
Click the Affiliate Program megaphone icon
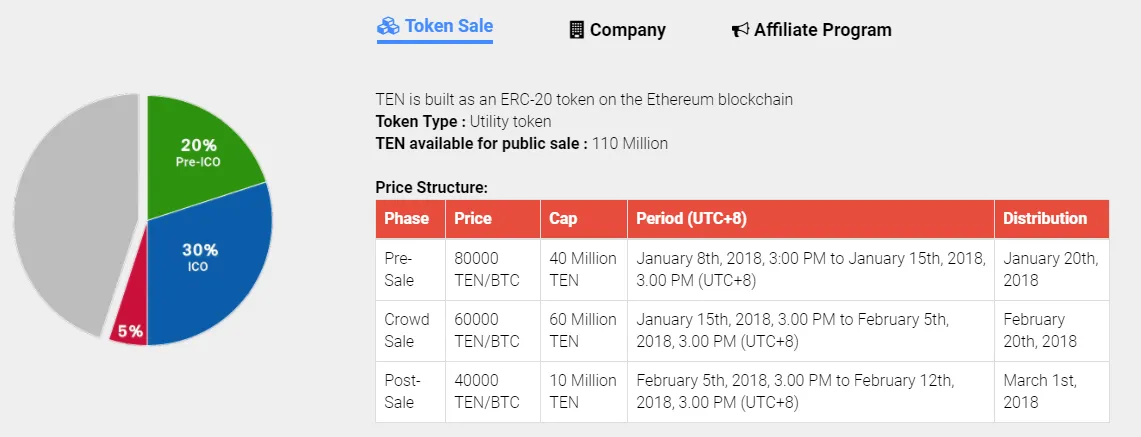[x=740, y=30]
